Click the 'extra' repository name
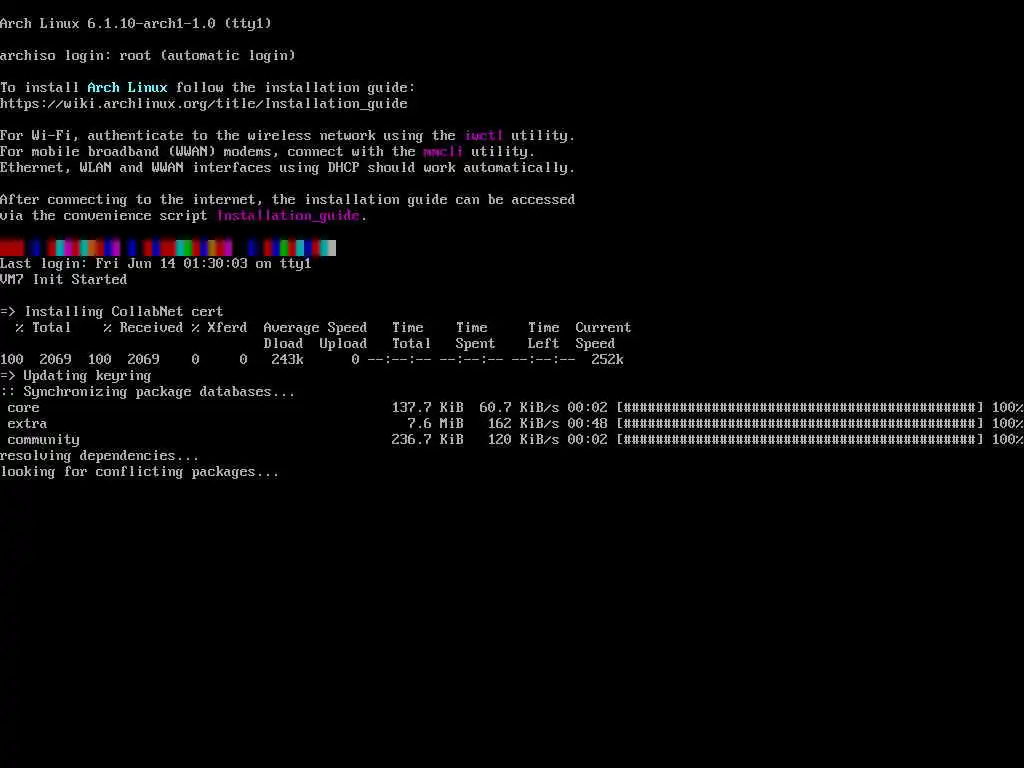 coord(27,423)
